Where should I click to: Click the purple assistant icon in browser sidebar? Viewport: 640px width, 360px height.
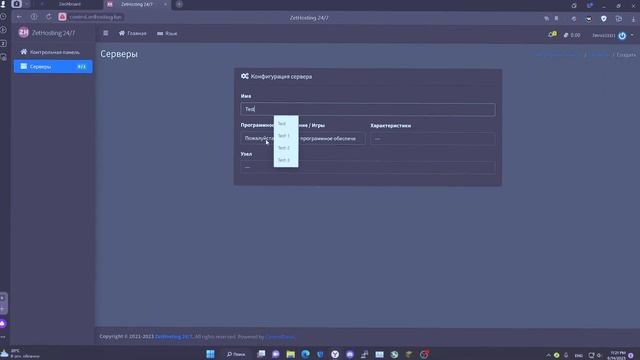(3, 324)
